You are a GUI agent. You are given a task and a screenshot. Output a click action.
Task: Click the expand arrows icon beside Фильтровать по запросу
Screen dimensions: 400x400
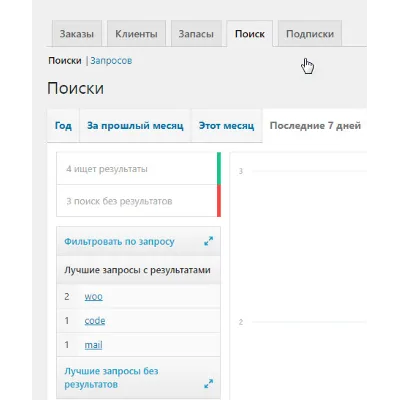click(x=209, y=241)
